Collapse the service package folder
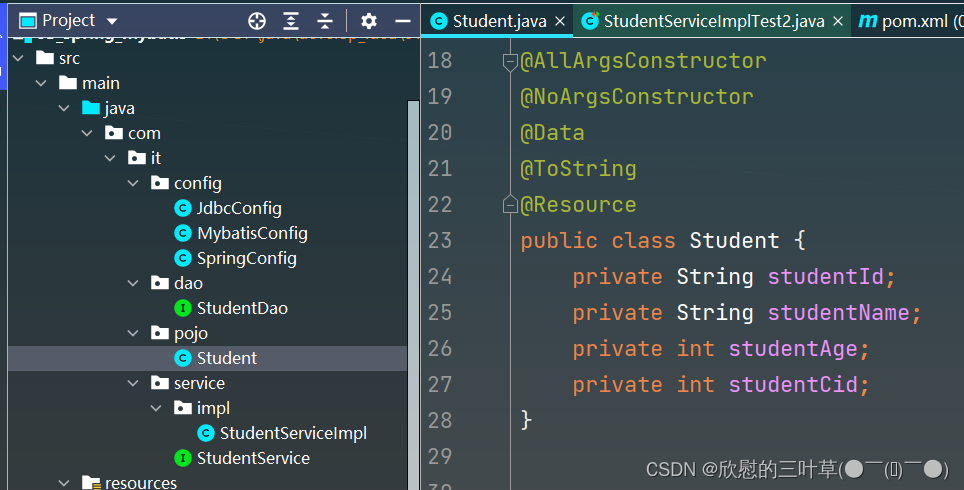The height and width of the screenshot is (490, 964). [x=134, y=383]
